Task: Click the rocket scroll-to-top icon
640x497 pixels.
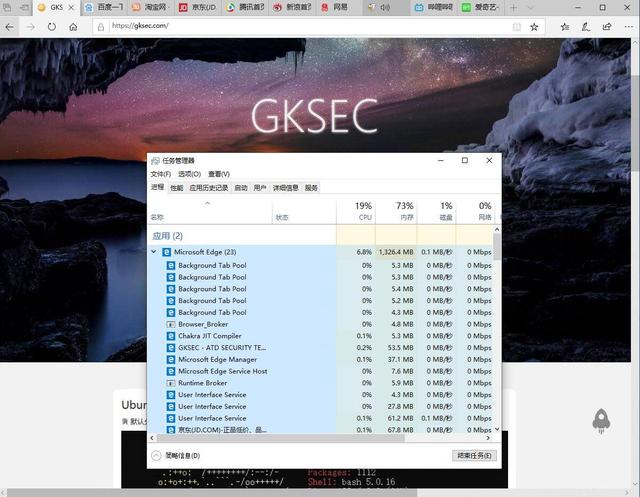Action: tap(601, 421)
